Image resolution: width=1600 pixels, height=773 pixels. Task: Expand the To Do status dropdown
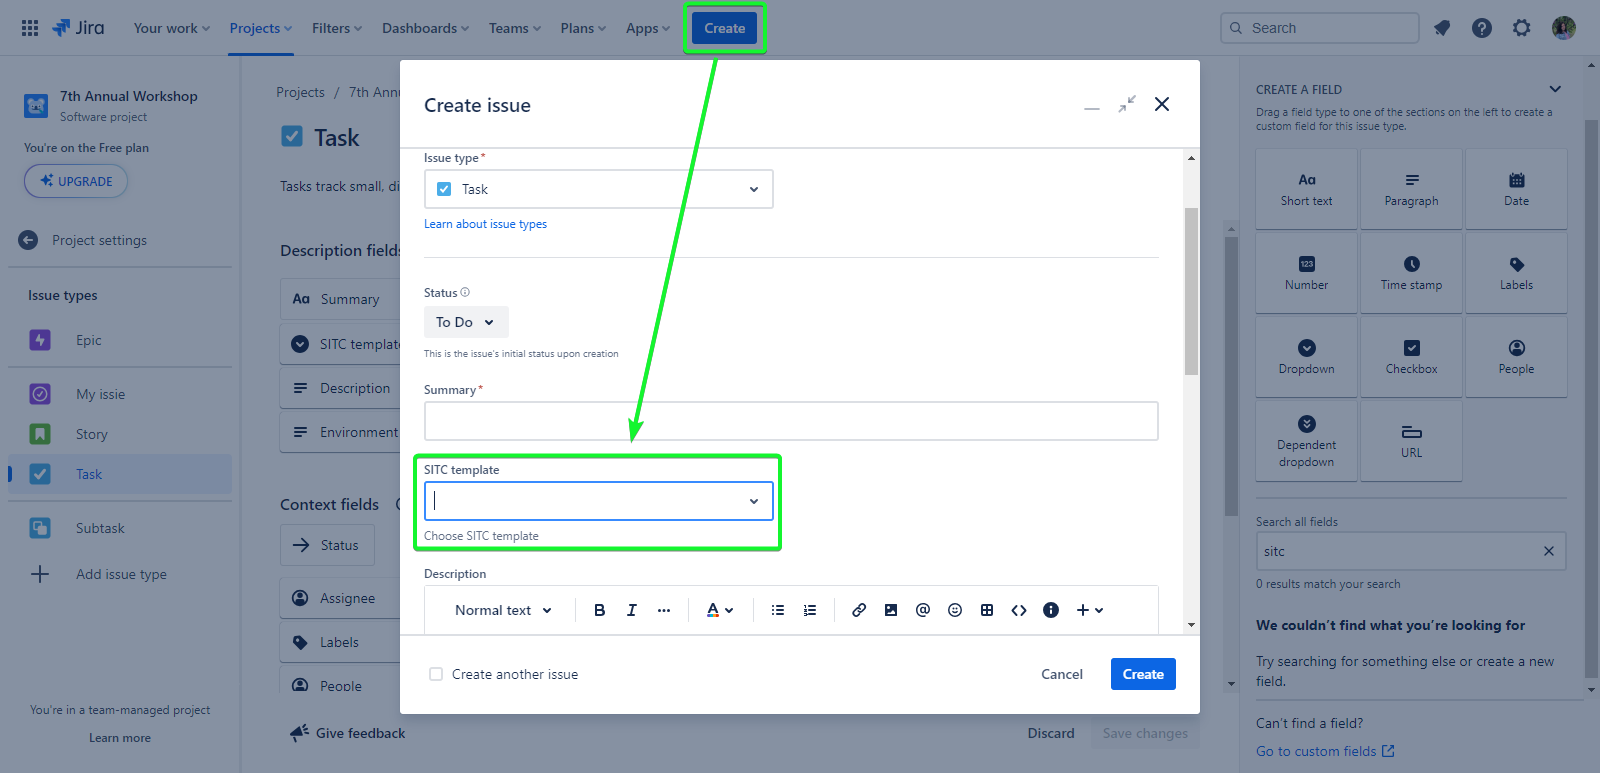[x=466, y=322]
